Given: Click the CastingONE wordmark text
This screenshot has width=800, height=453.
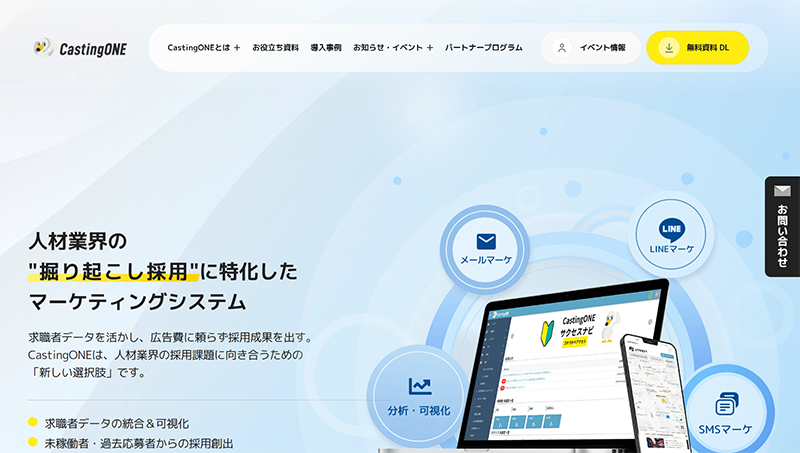Looking at the screenshot, I should tap(93, 49).
